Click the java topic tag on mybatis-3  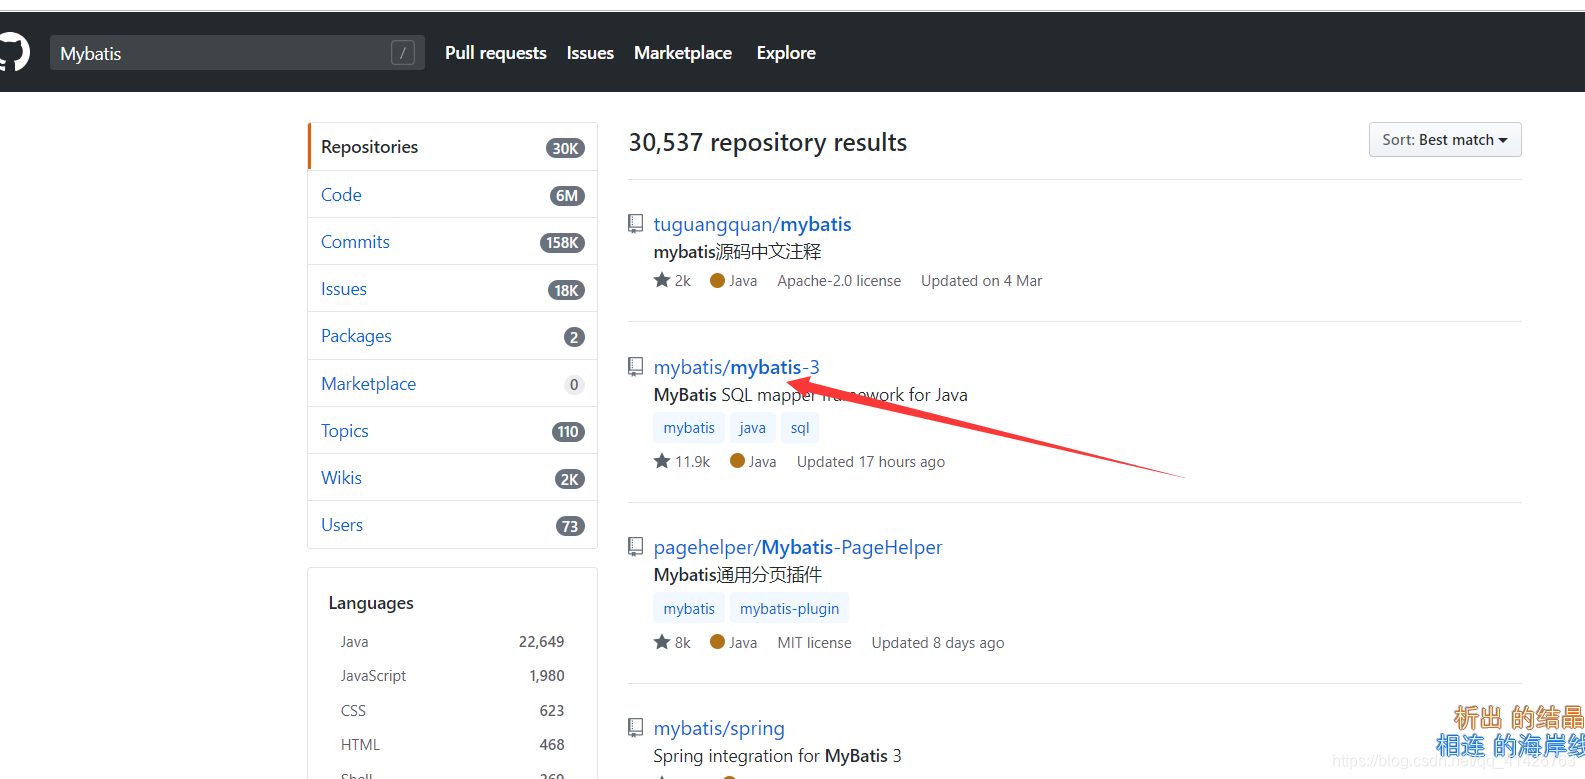(x=752, y=428)
